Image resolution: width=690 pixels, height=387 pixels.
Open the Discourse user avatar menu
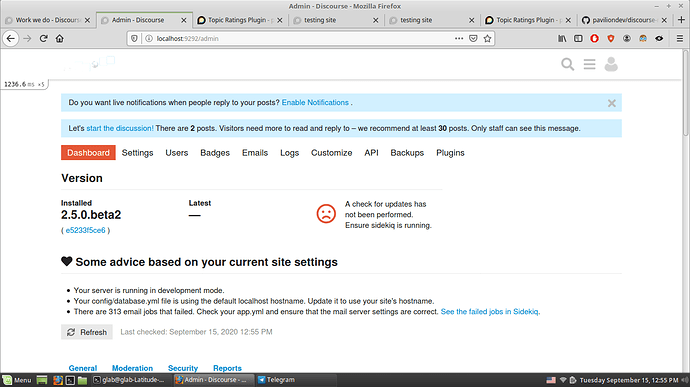pos(611,64)
